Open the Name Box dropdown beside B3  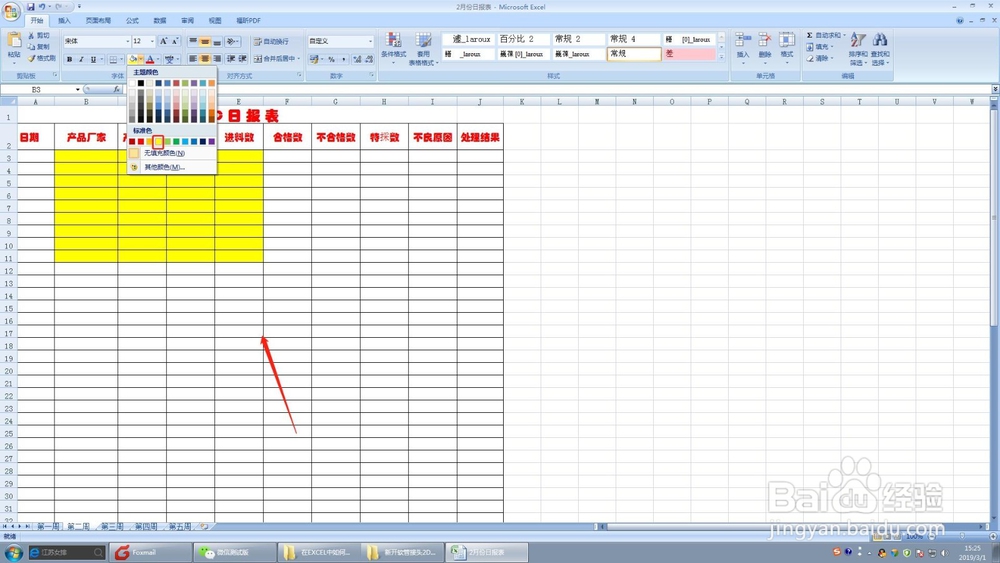pyautogui.click(x=78, y=89)
